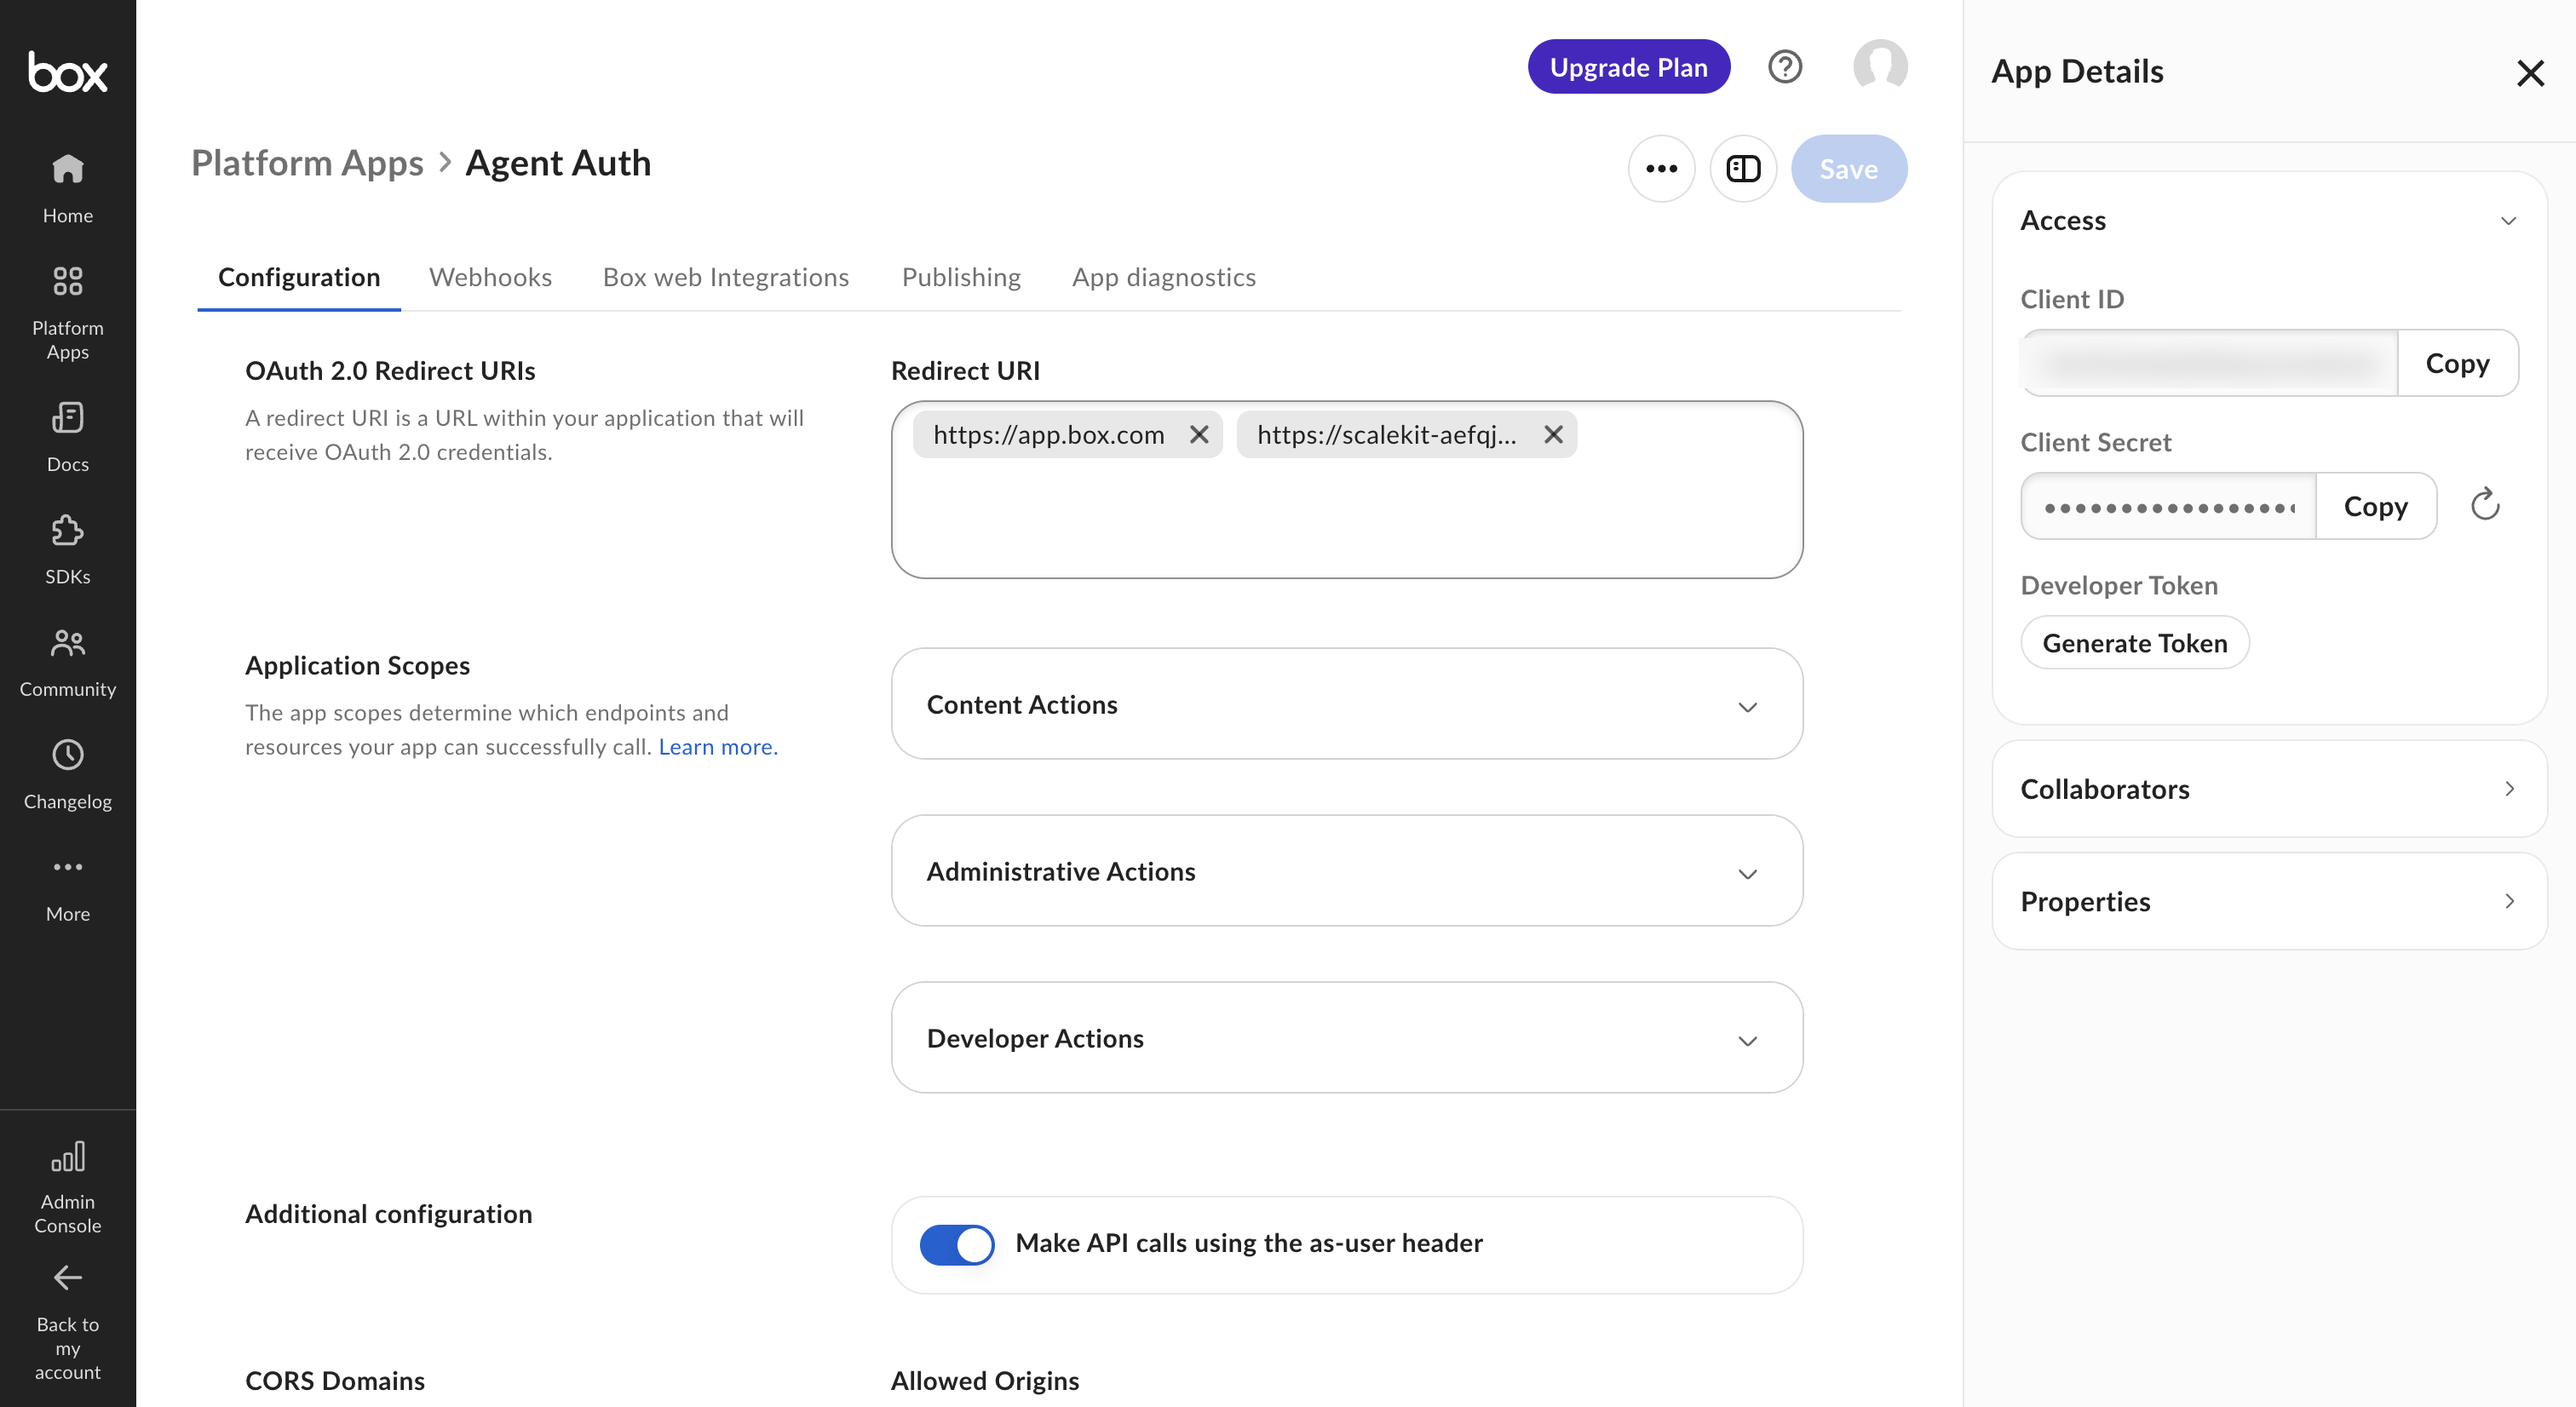Switch to Box web Integrations tab

[725, 277]
